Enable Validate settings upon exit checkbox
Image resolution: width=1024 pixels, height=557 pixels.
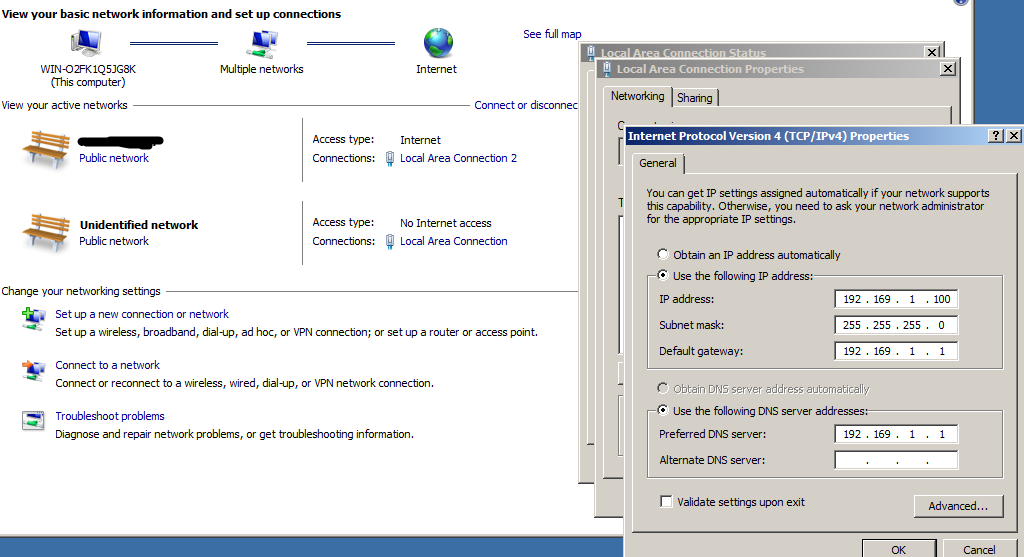point(666,501)
